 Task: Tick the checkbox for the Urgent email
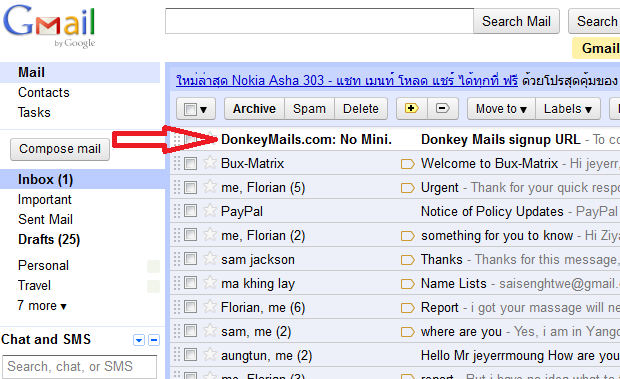coord(190,187)
